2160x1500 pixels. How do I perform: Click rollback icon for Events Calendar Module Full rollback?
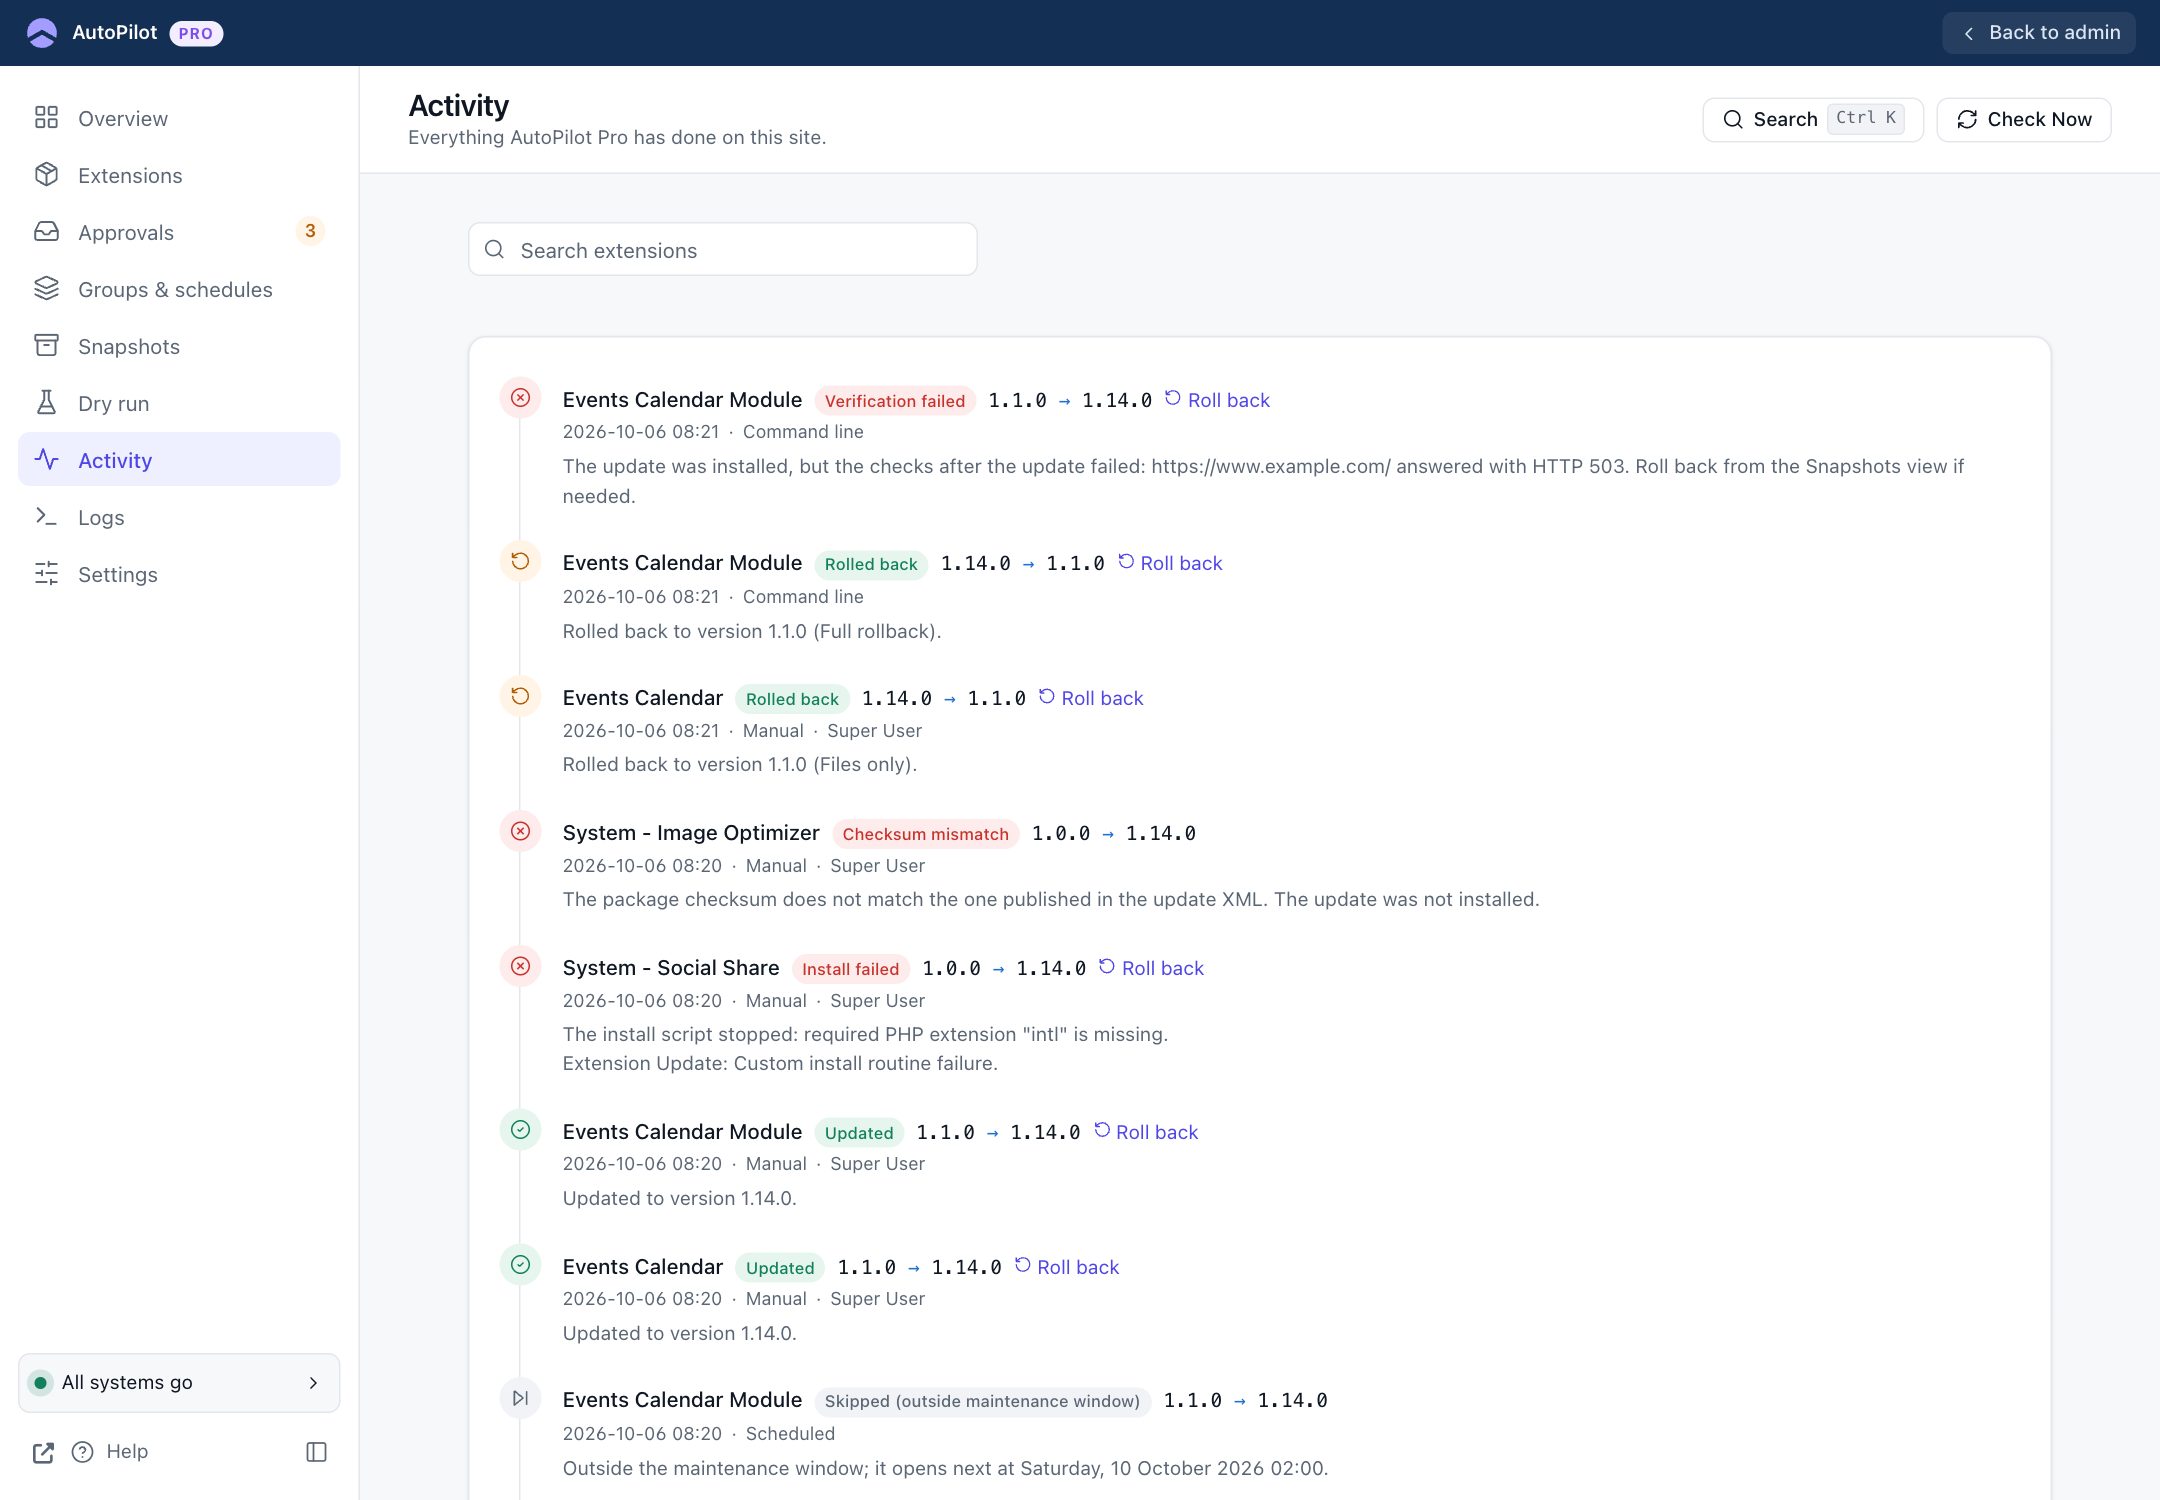[520, 561]
